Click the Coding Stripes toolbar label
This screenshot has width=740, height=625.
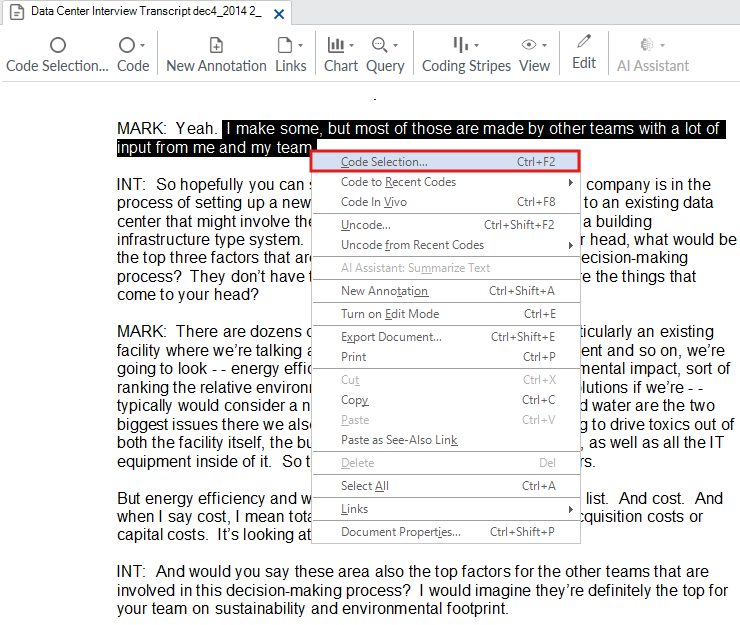point(466,66)
